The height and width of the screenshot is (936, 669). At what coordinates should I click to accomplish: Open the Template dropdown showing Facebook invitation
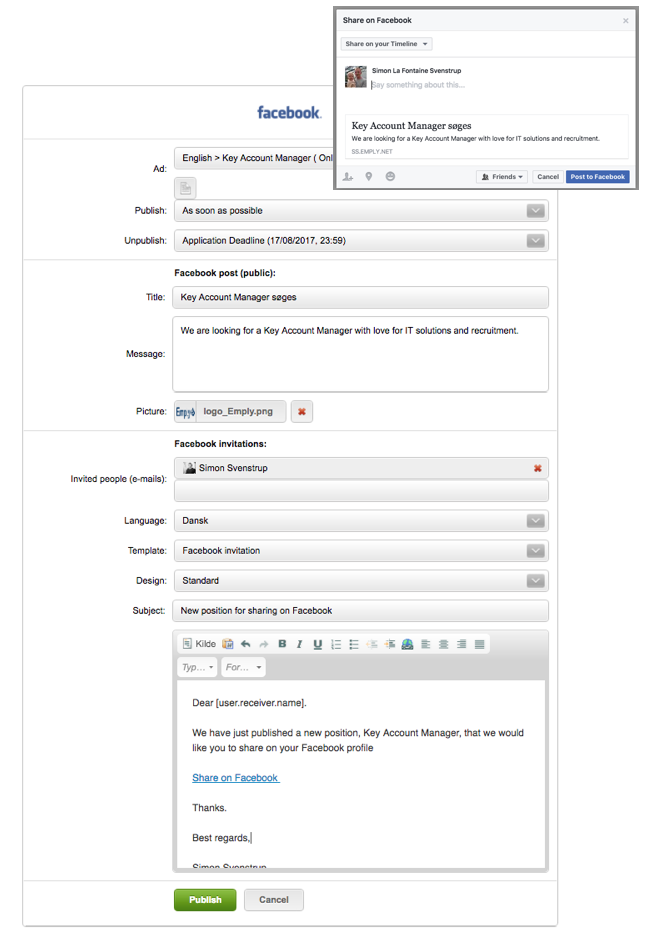[x=361, y=550]
